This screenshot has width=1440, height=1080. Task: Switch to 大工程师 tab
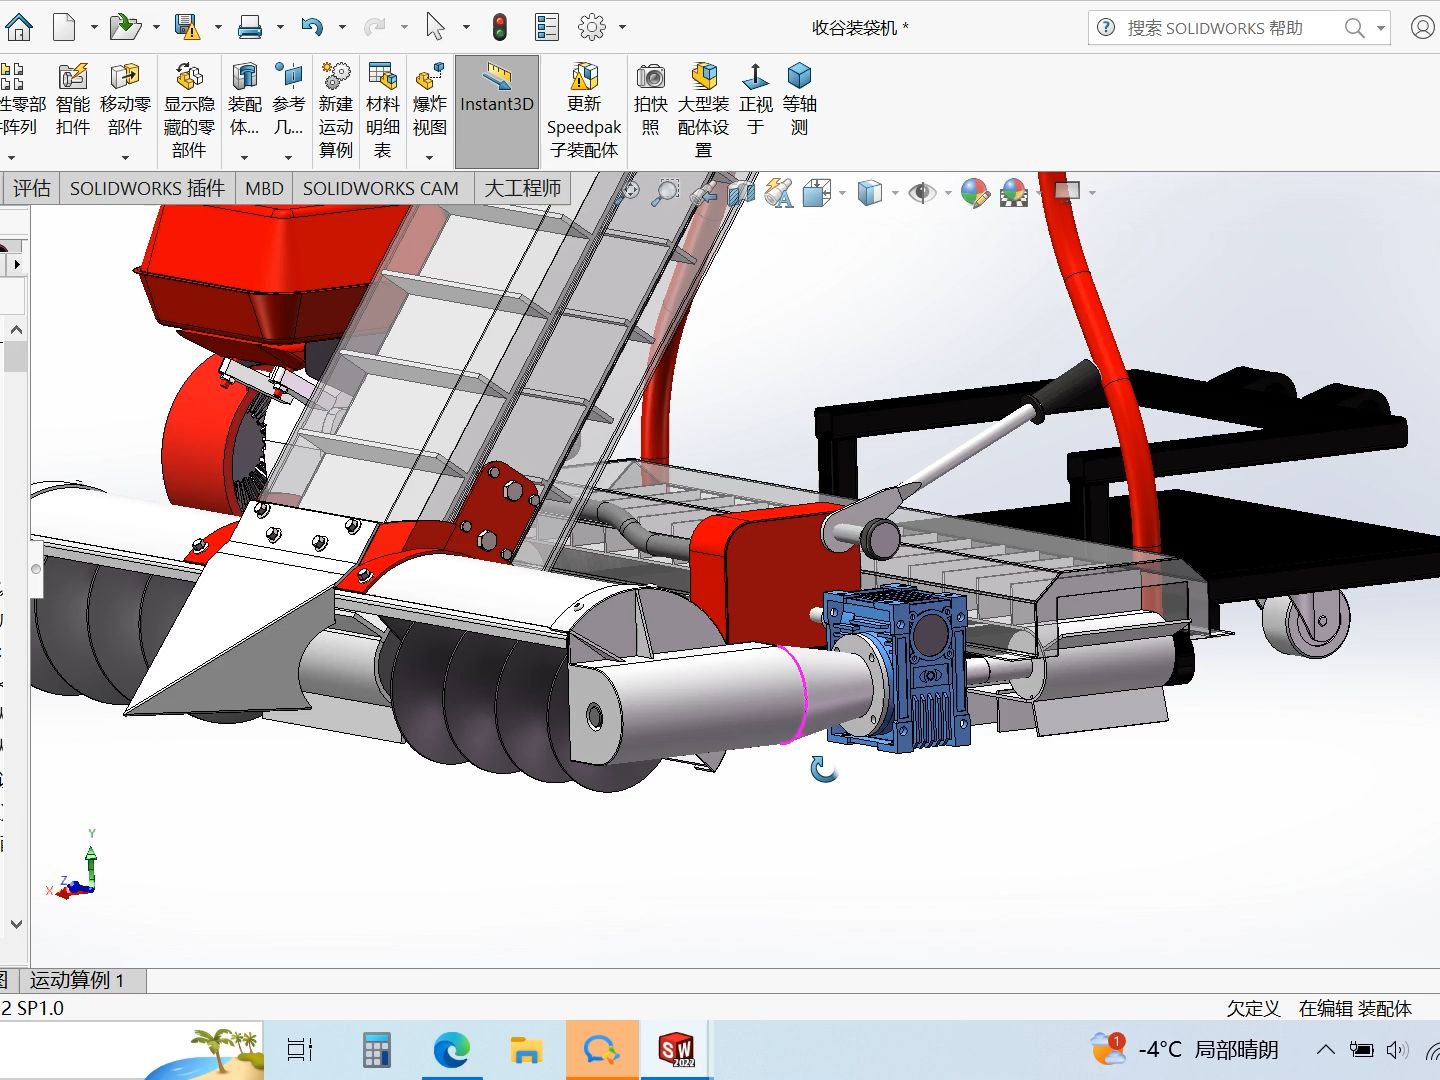[x=523, y=188]
